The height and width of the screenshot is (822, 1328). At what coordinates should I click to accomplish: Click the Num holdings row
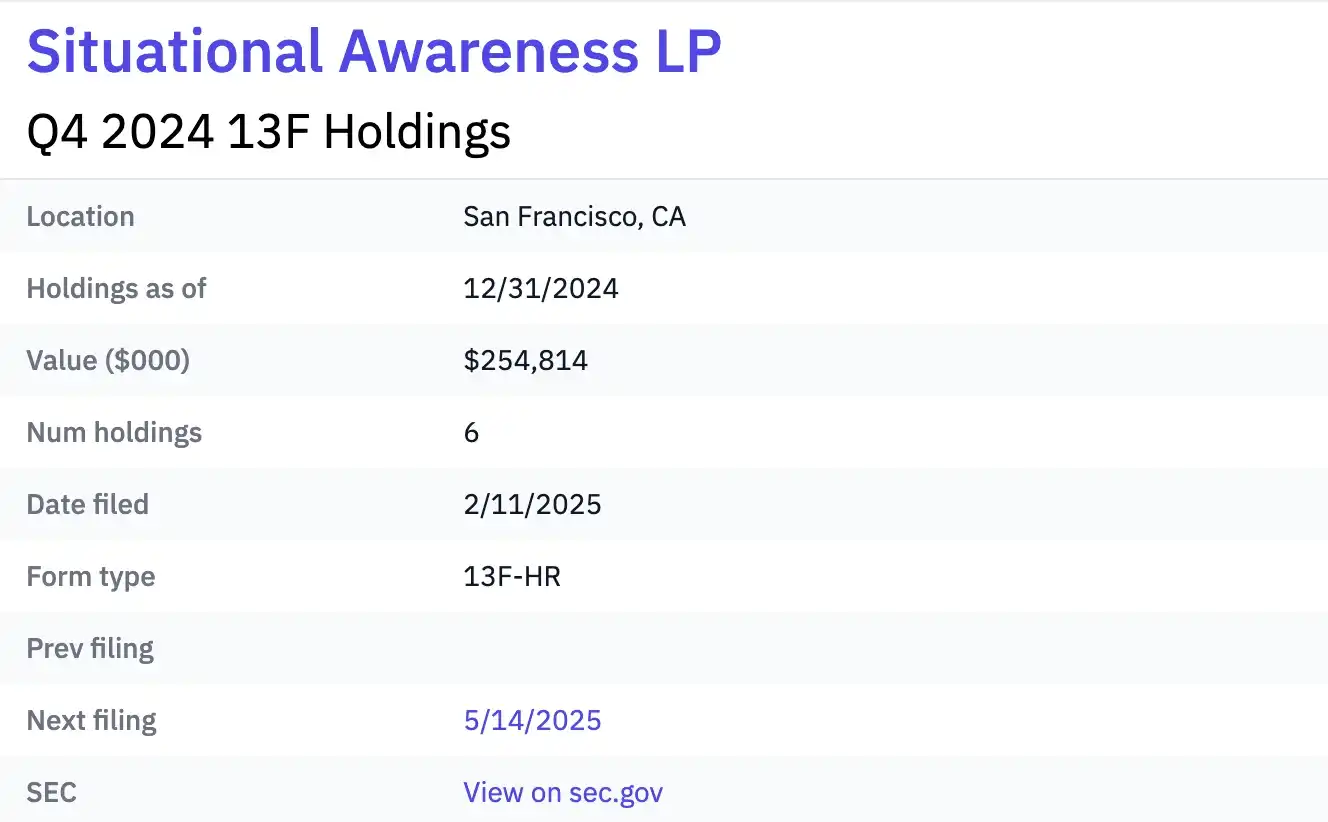point(114,432)
